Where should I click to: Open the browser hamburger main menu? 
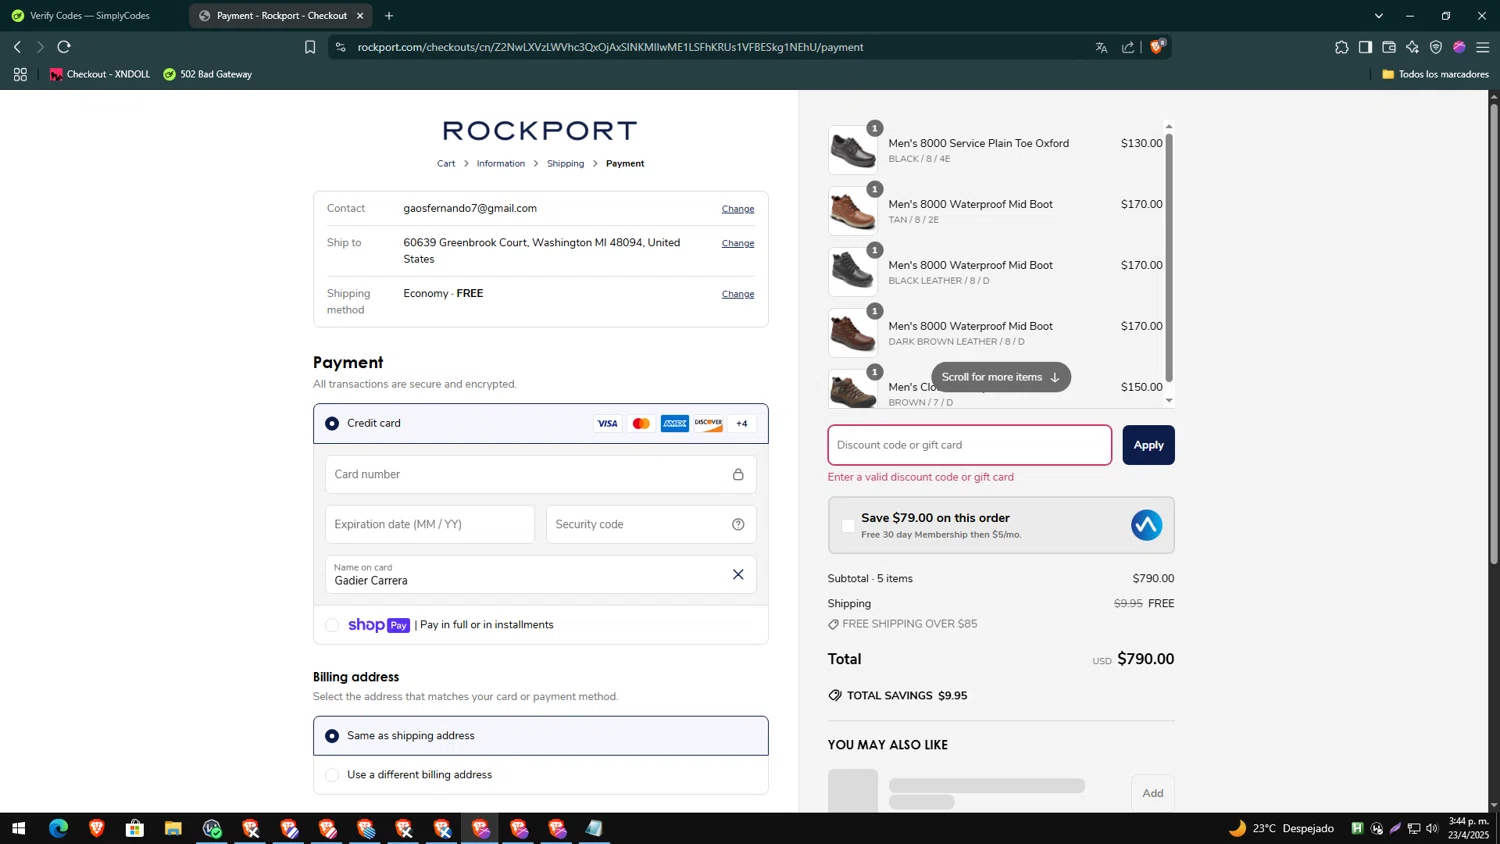coord(1483,47)
